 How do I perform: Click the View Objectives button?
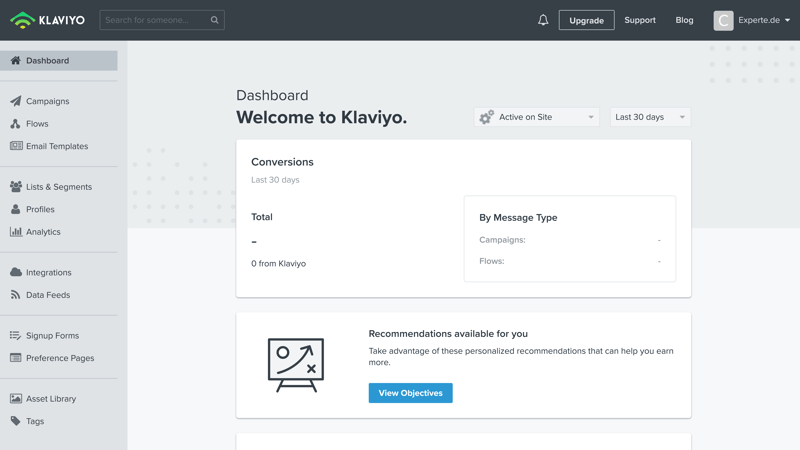410,393
